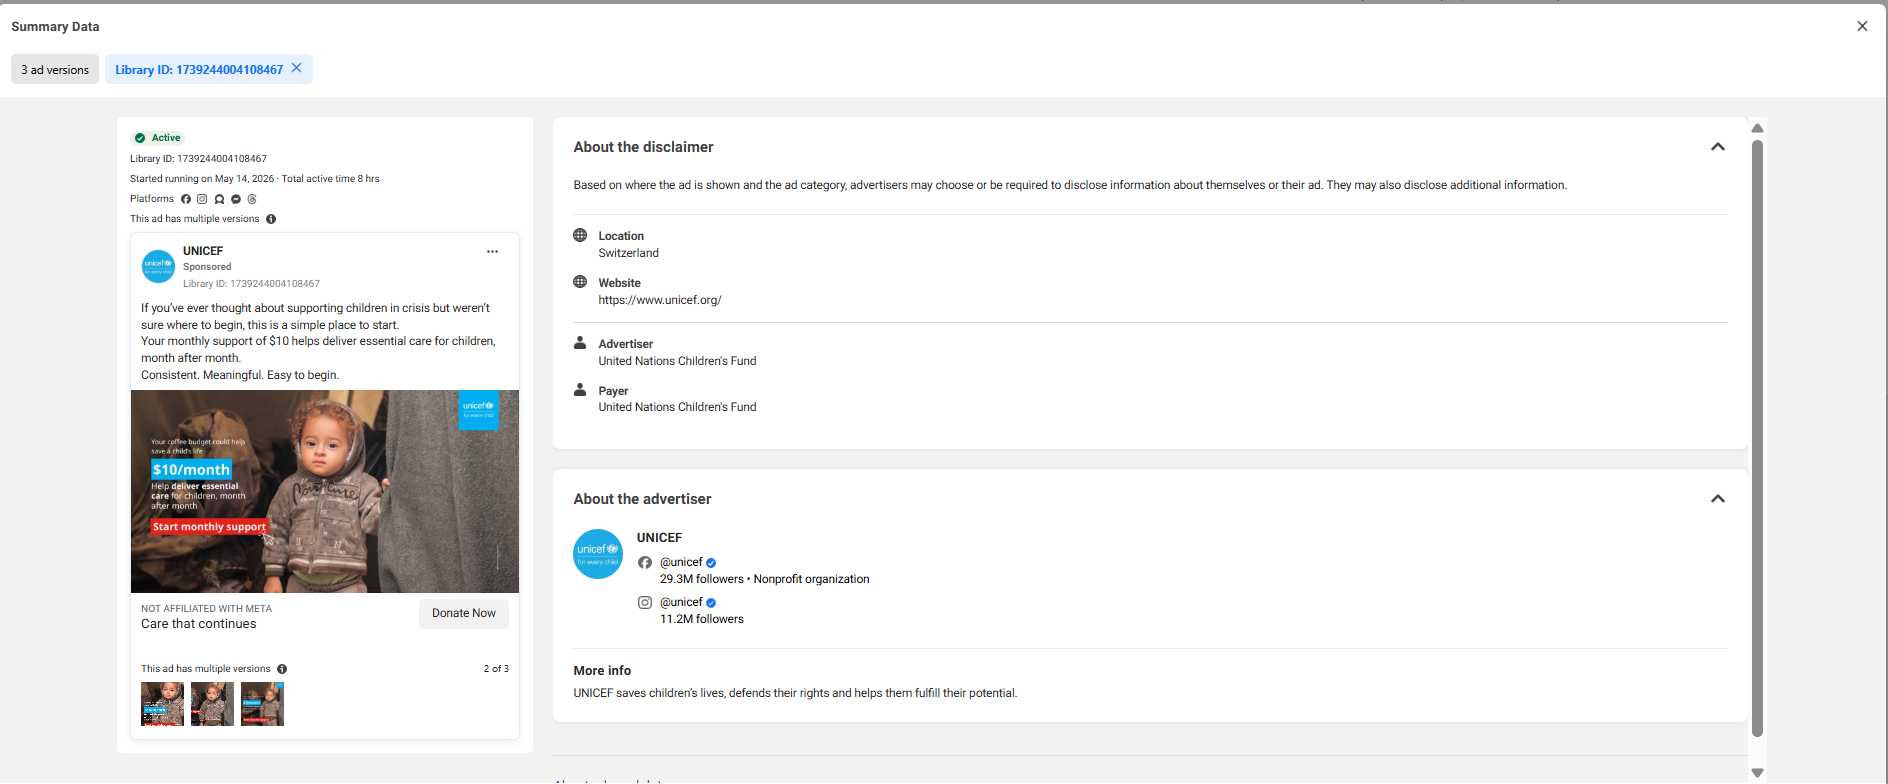
Task: Click the large UNICEF logo under About the advertiser
Action: (x=598, y=554)
